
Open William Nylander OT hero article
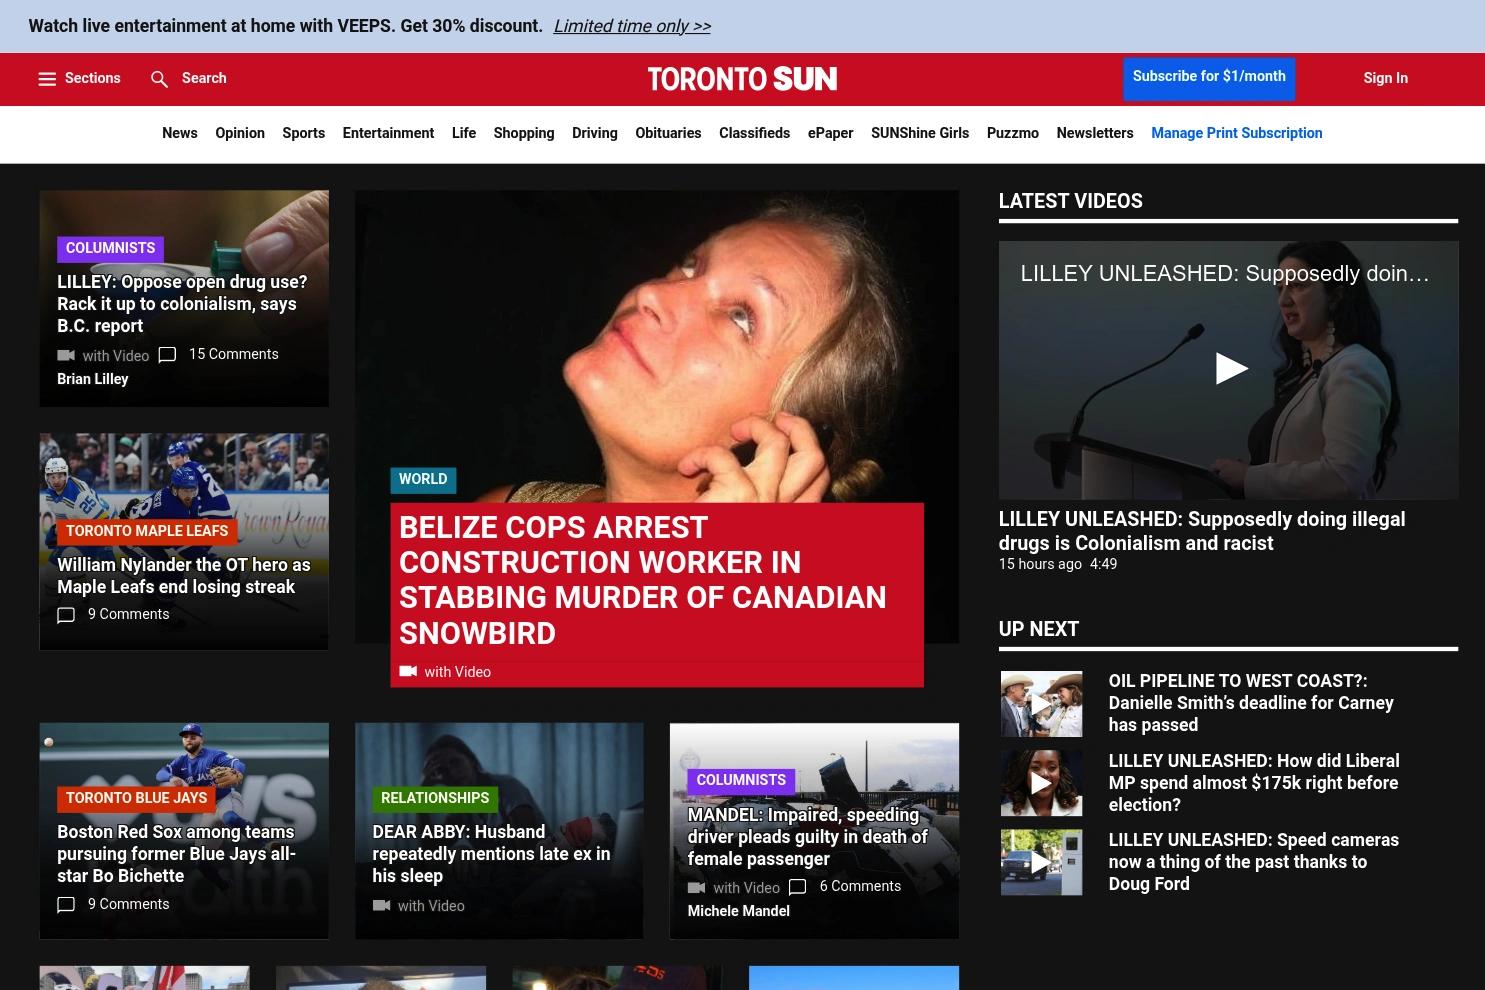(184, 576)
